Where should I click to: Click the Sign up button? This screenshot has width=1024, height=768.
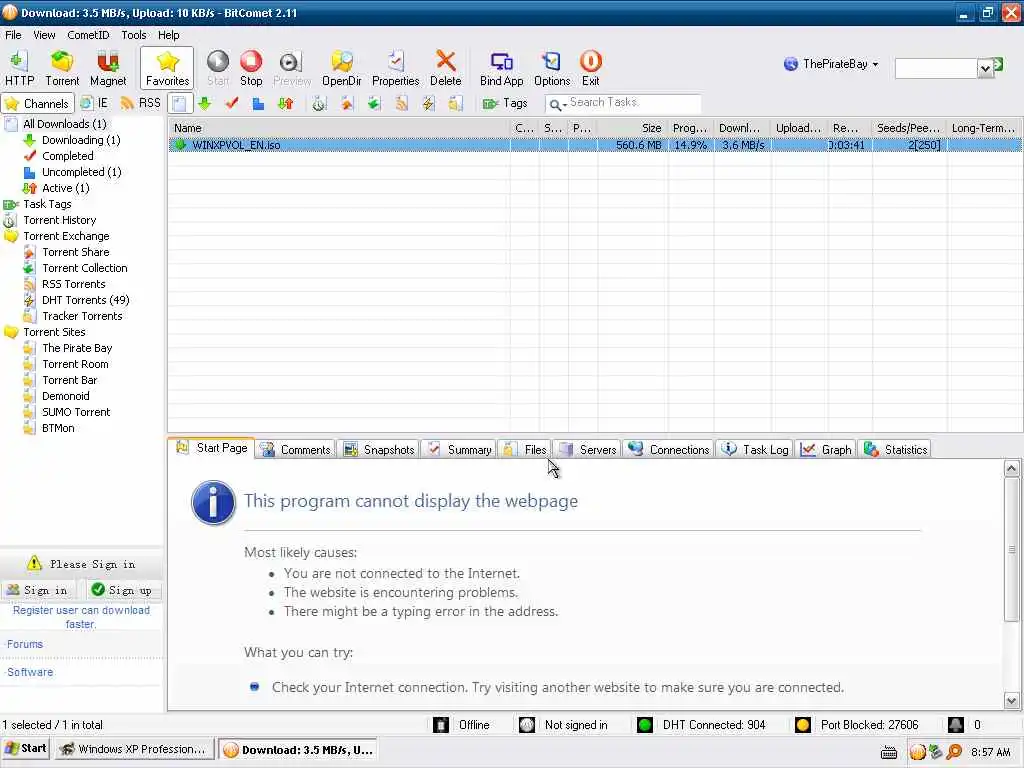point(122,590)
